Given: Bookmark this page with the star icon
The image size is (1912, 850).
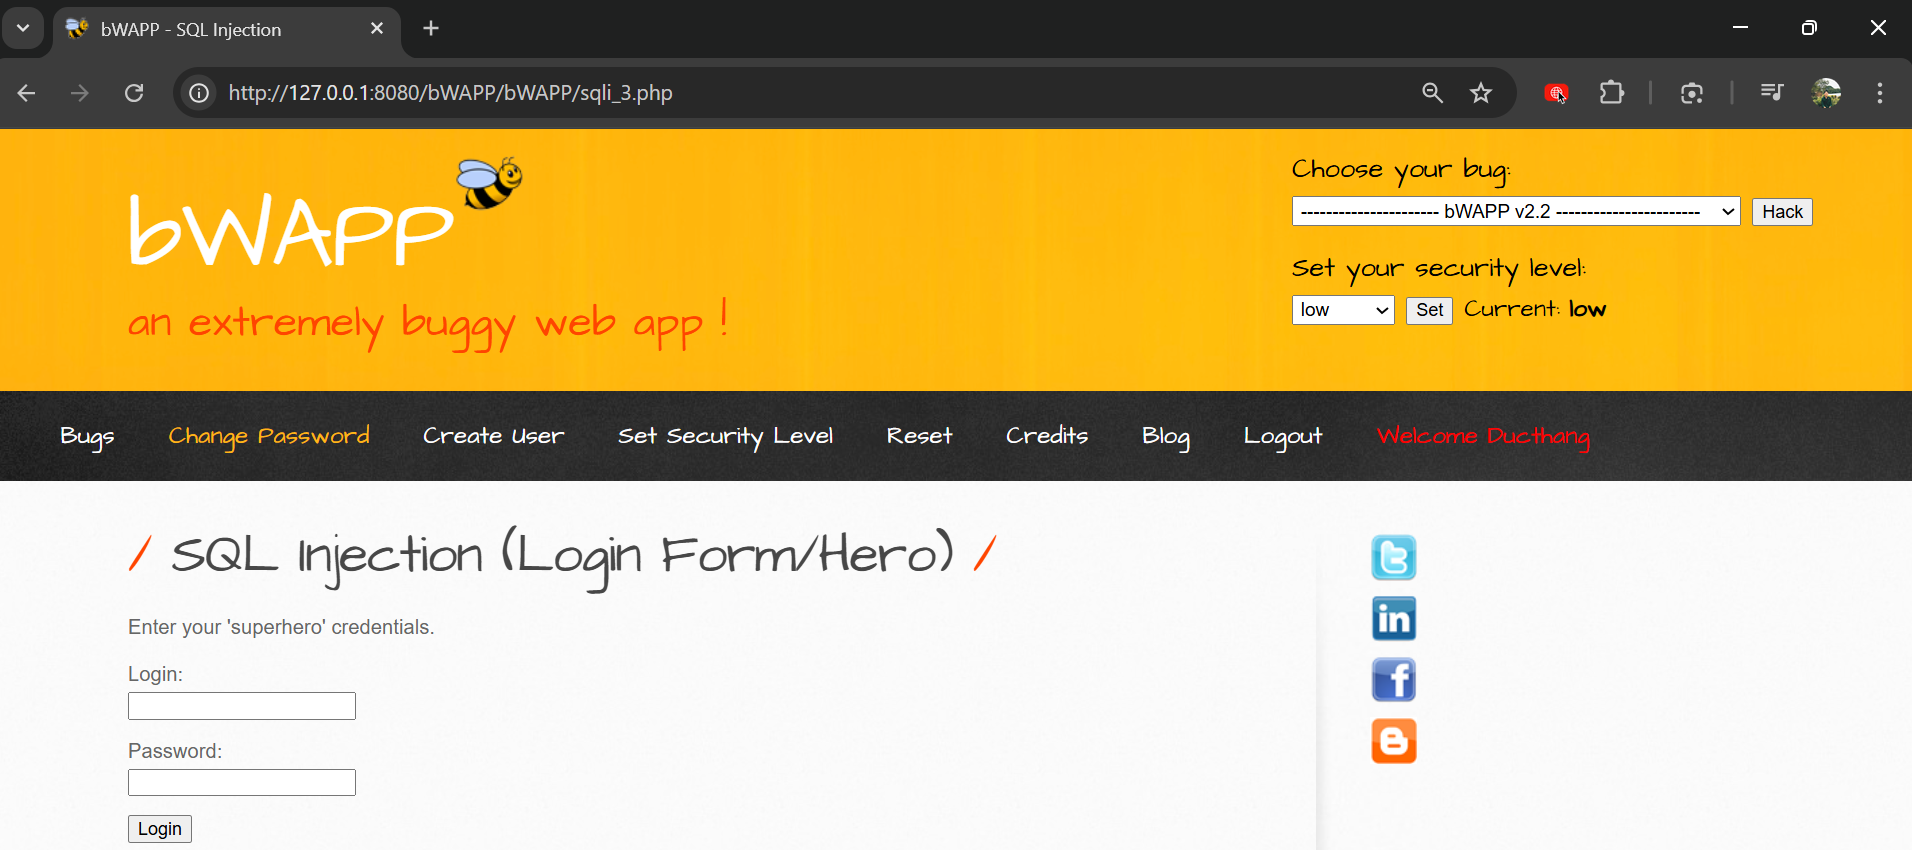Looking at the screenshot, I should pyautogui.click(x=1480, y=93).
